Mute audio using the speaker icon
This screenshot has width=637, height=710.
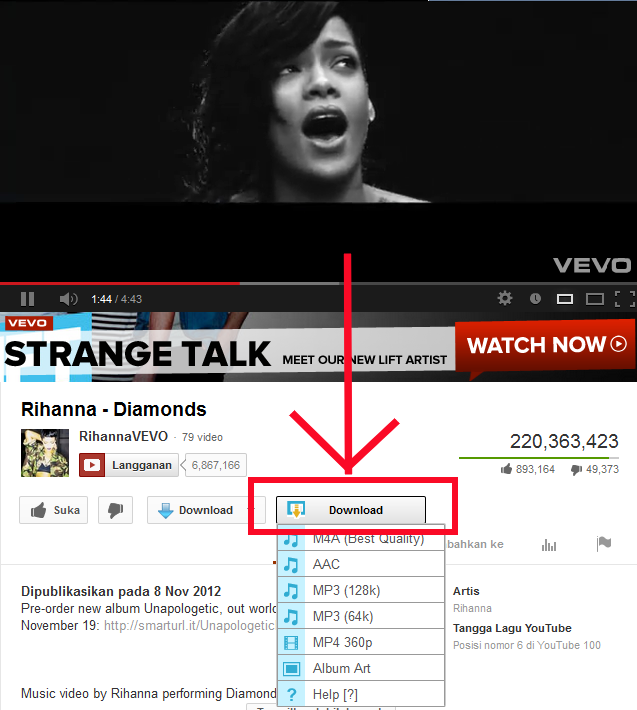[68, 299]
